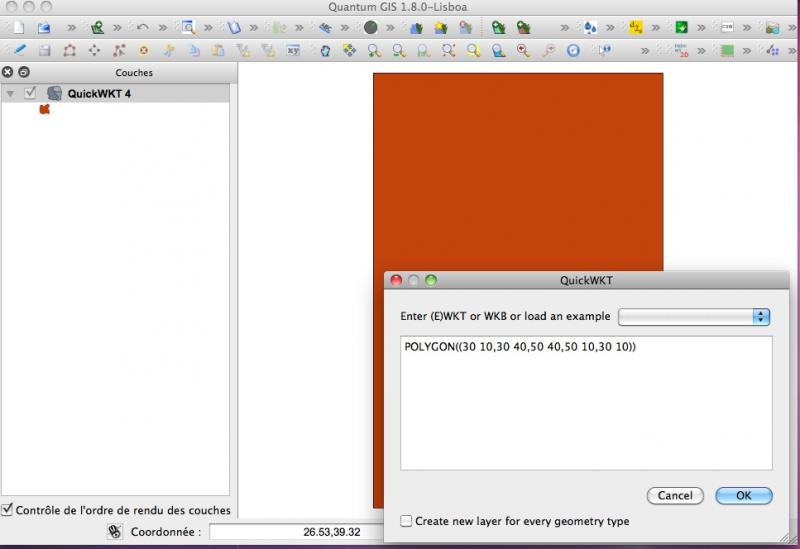Undock the Couches panel with float button
Screen dimensions: 800x549
pos(24,72)
